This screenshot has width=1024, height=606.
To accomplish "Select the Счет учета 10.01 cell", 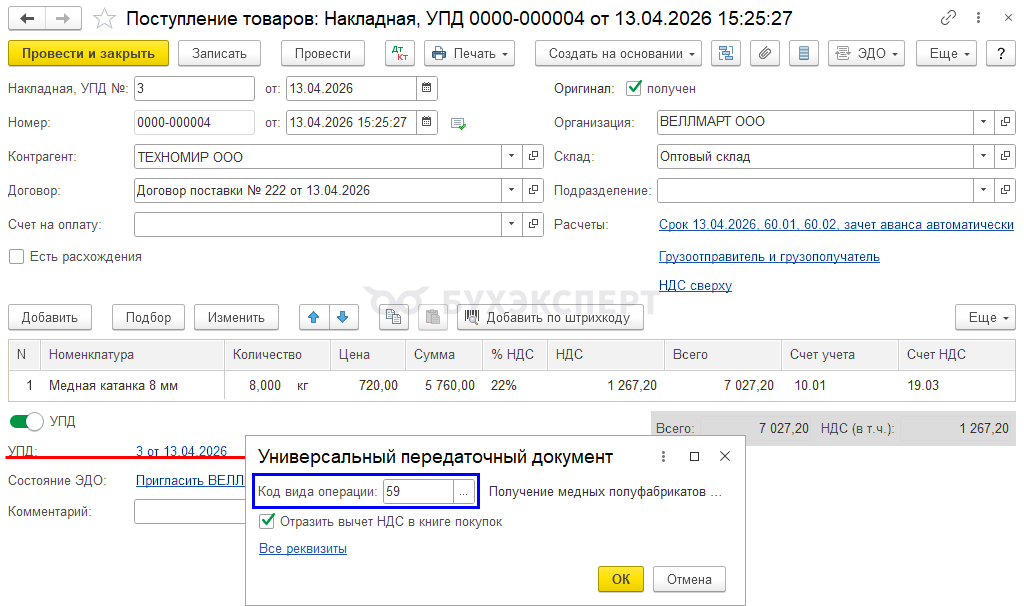I will tap(840, 385).
